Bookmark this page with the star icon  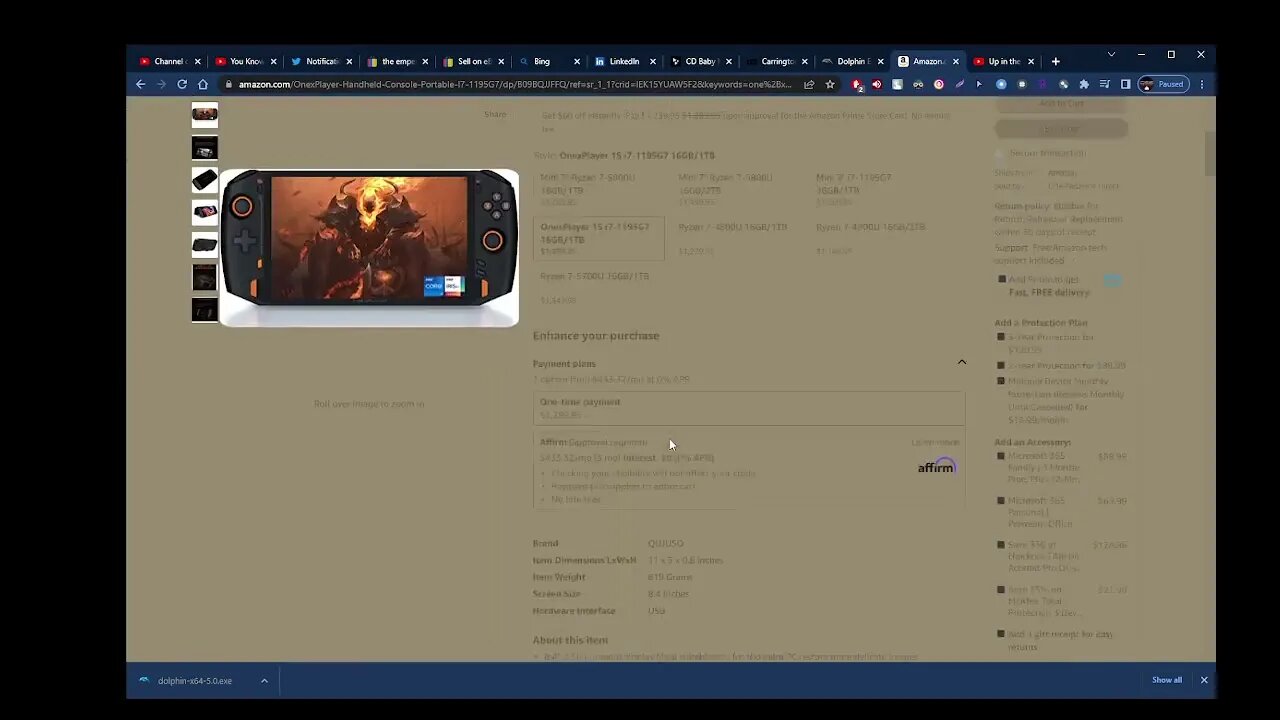[x=830, y=84]
